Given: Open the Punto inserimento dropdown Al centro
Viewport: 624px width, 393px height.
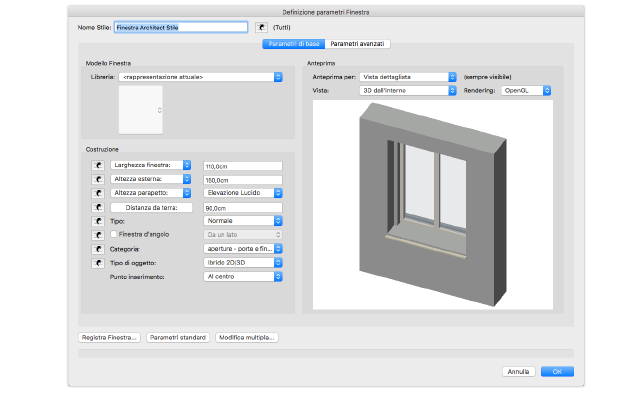Looking at the screenshot, I should (243, 276).
